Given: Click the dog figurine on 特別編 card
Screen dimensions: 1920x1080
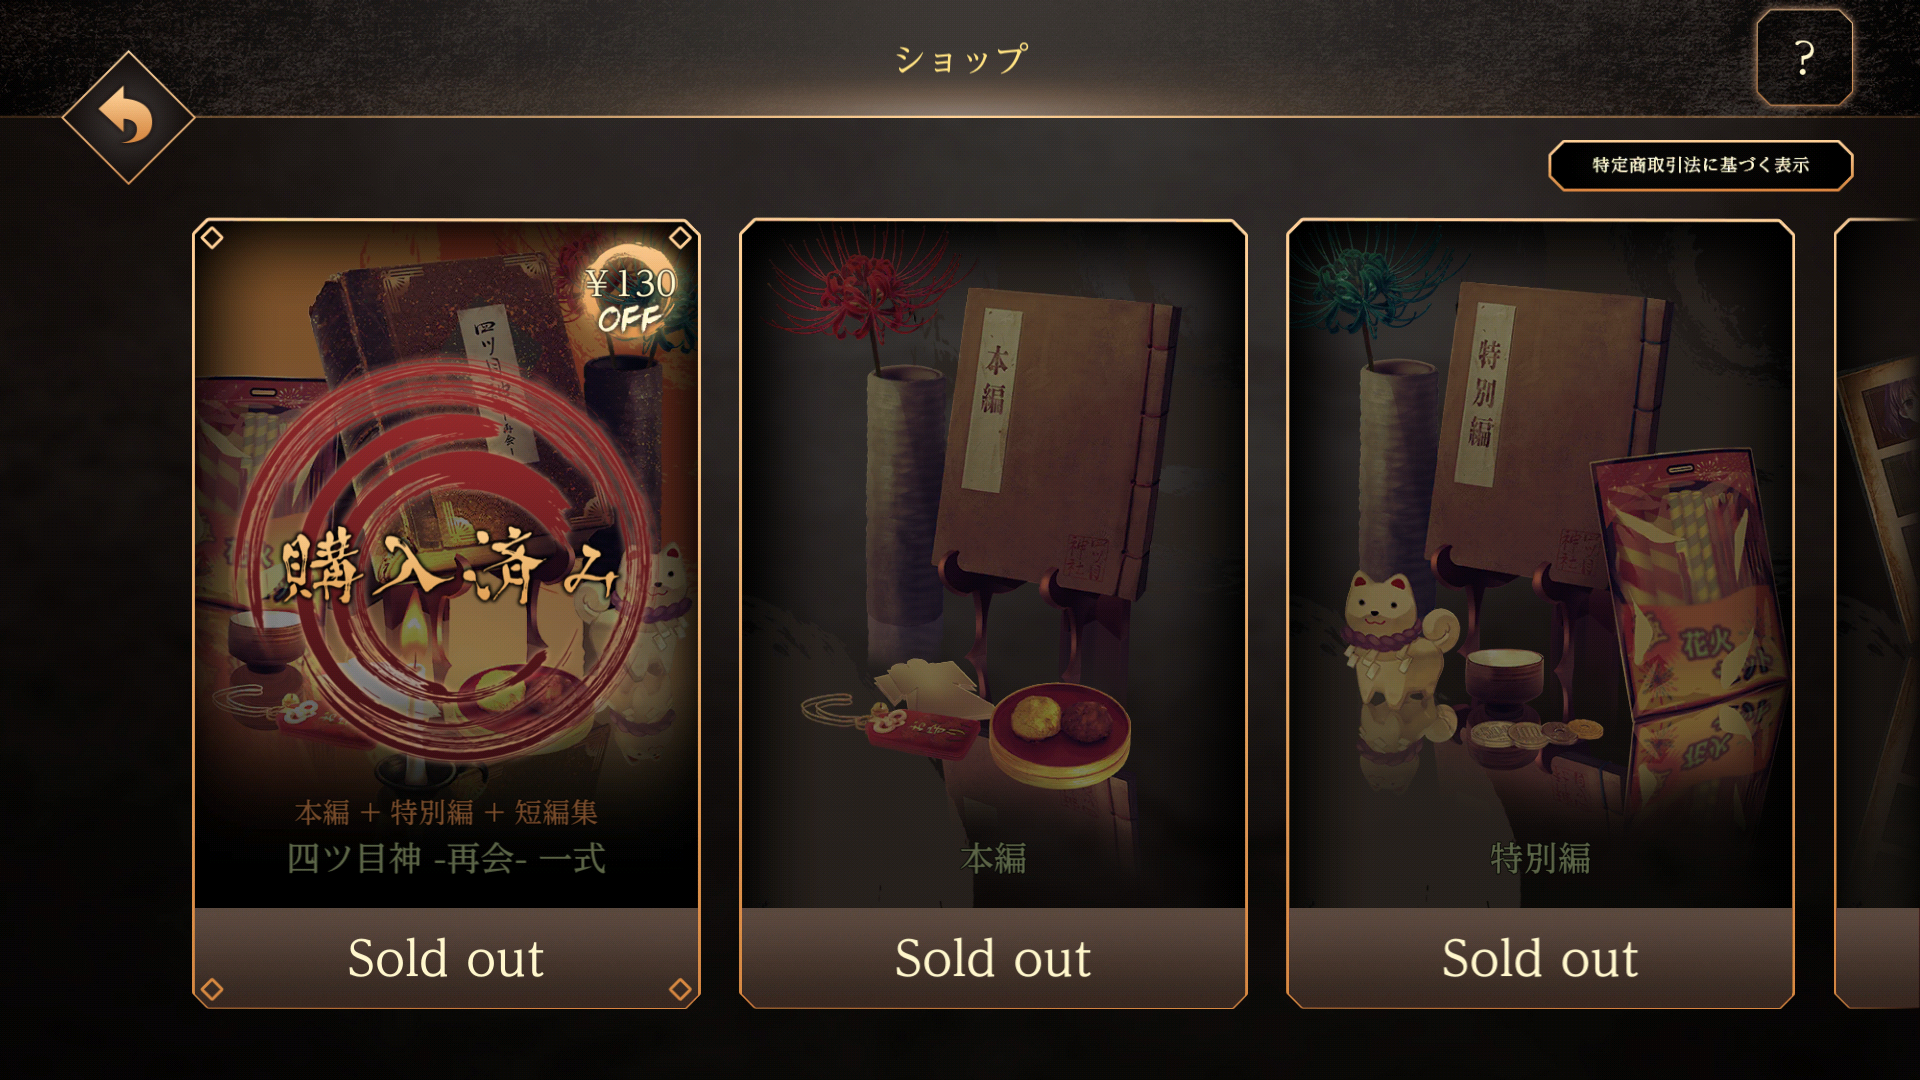Looking at the screenshot, I should click(1398, 638).
